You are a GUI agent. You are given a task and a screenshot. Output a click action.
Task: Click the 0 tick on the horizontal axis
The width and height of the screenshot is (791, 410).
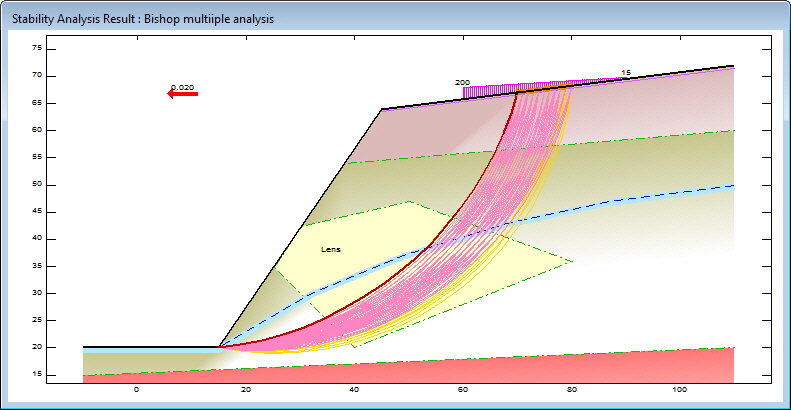tap(137, 389)
